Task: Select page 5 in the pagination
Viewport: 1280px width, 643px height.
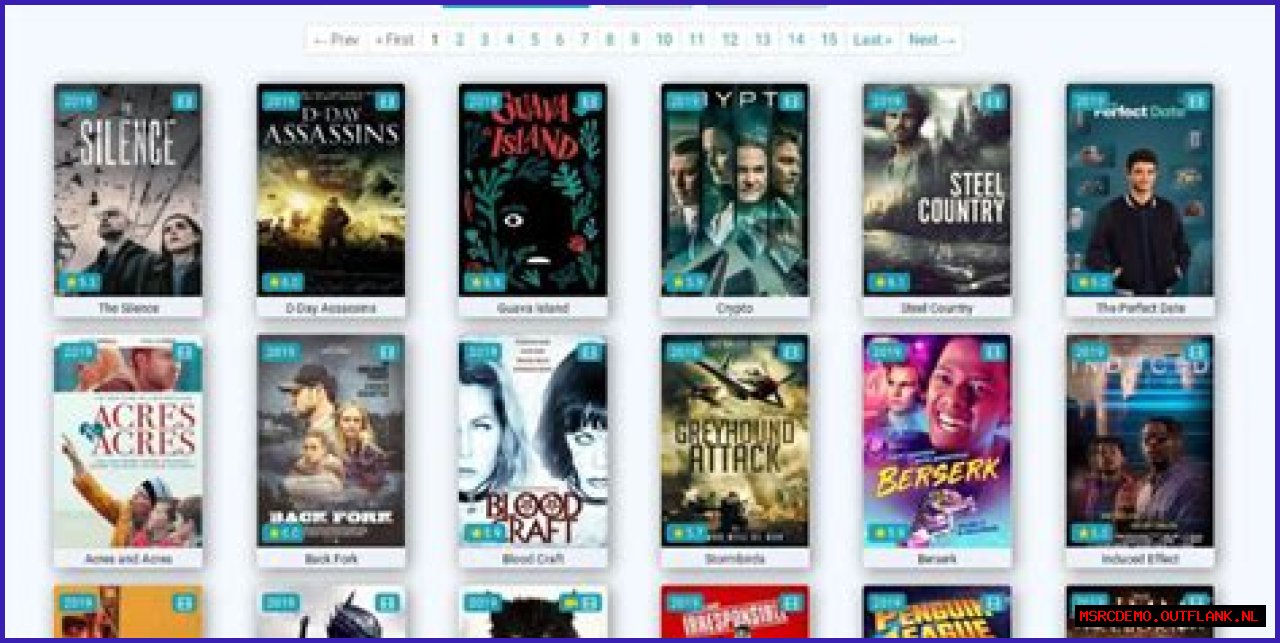Action: pyautogui.click(x=534, y=40)
